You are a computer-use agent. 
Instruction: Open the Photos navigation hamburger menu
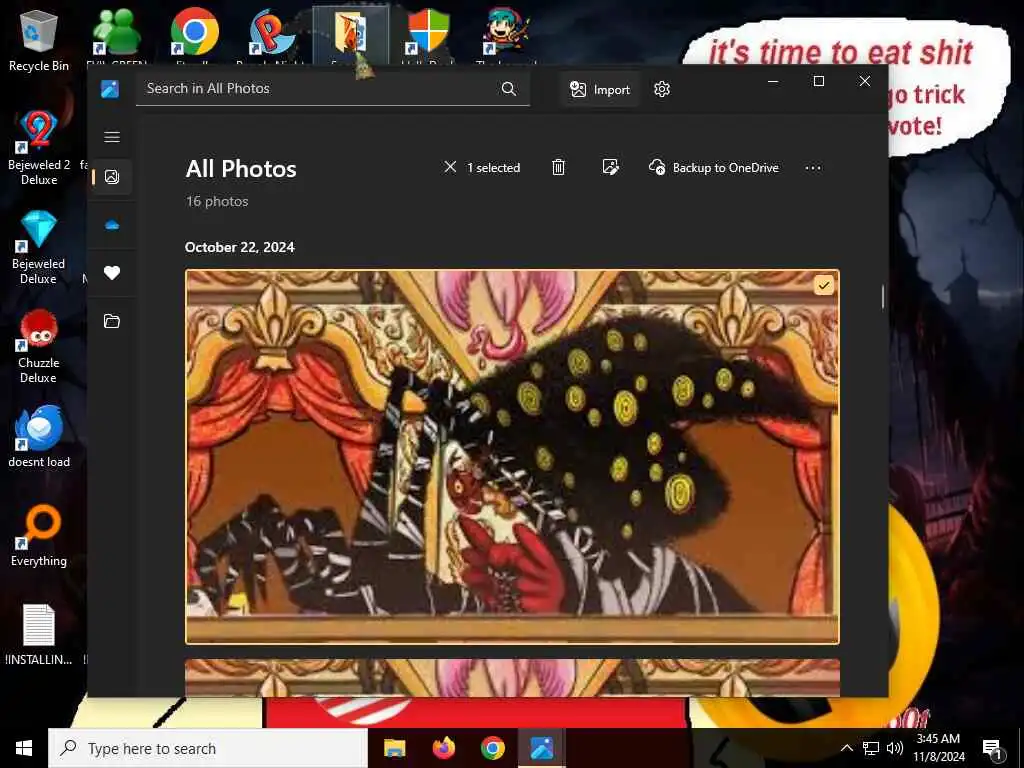click(x=112, y=137)
